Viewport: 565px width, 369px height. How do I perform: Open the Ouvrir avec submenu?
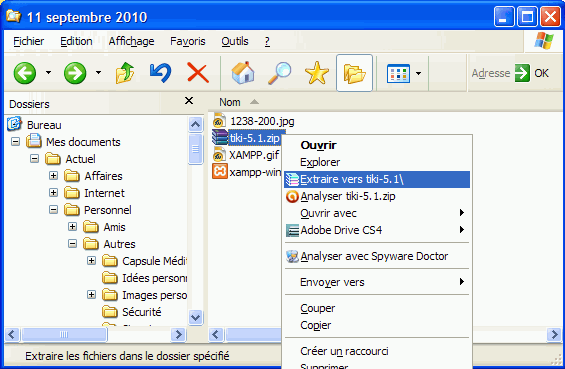pyautogui.click(x=377, y=213)
